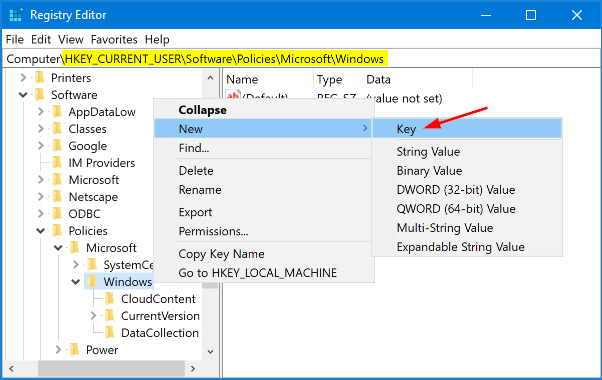Click the Registry Editor app icon in title bar
602x380 pixels.
(x=16, y=15)
